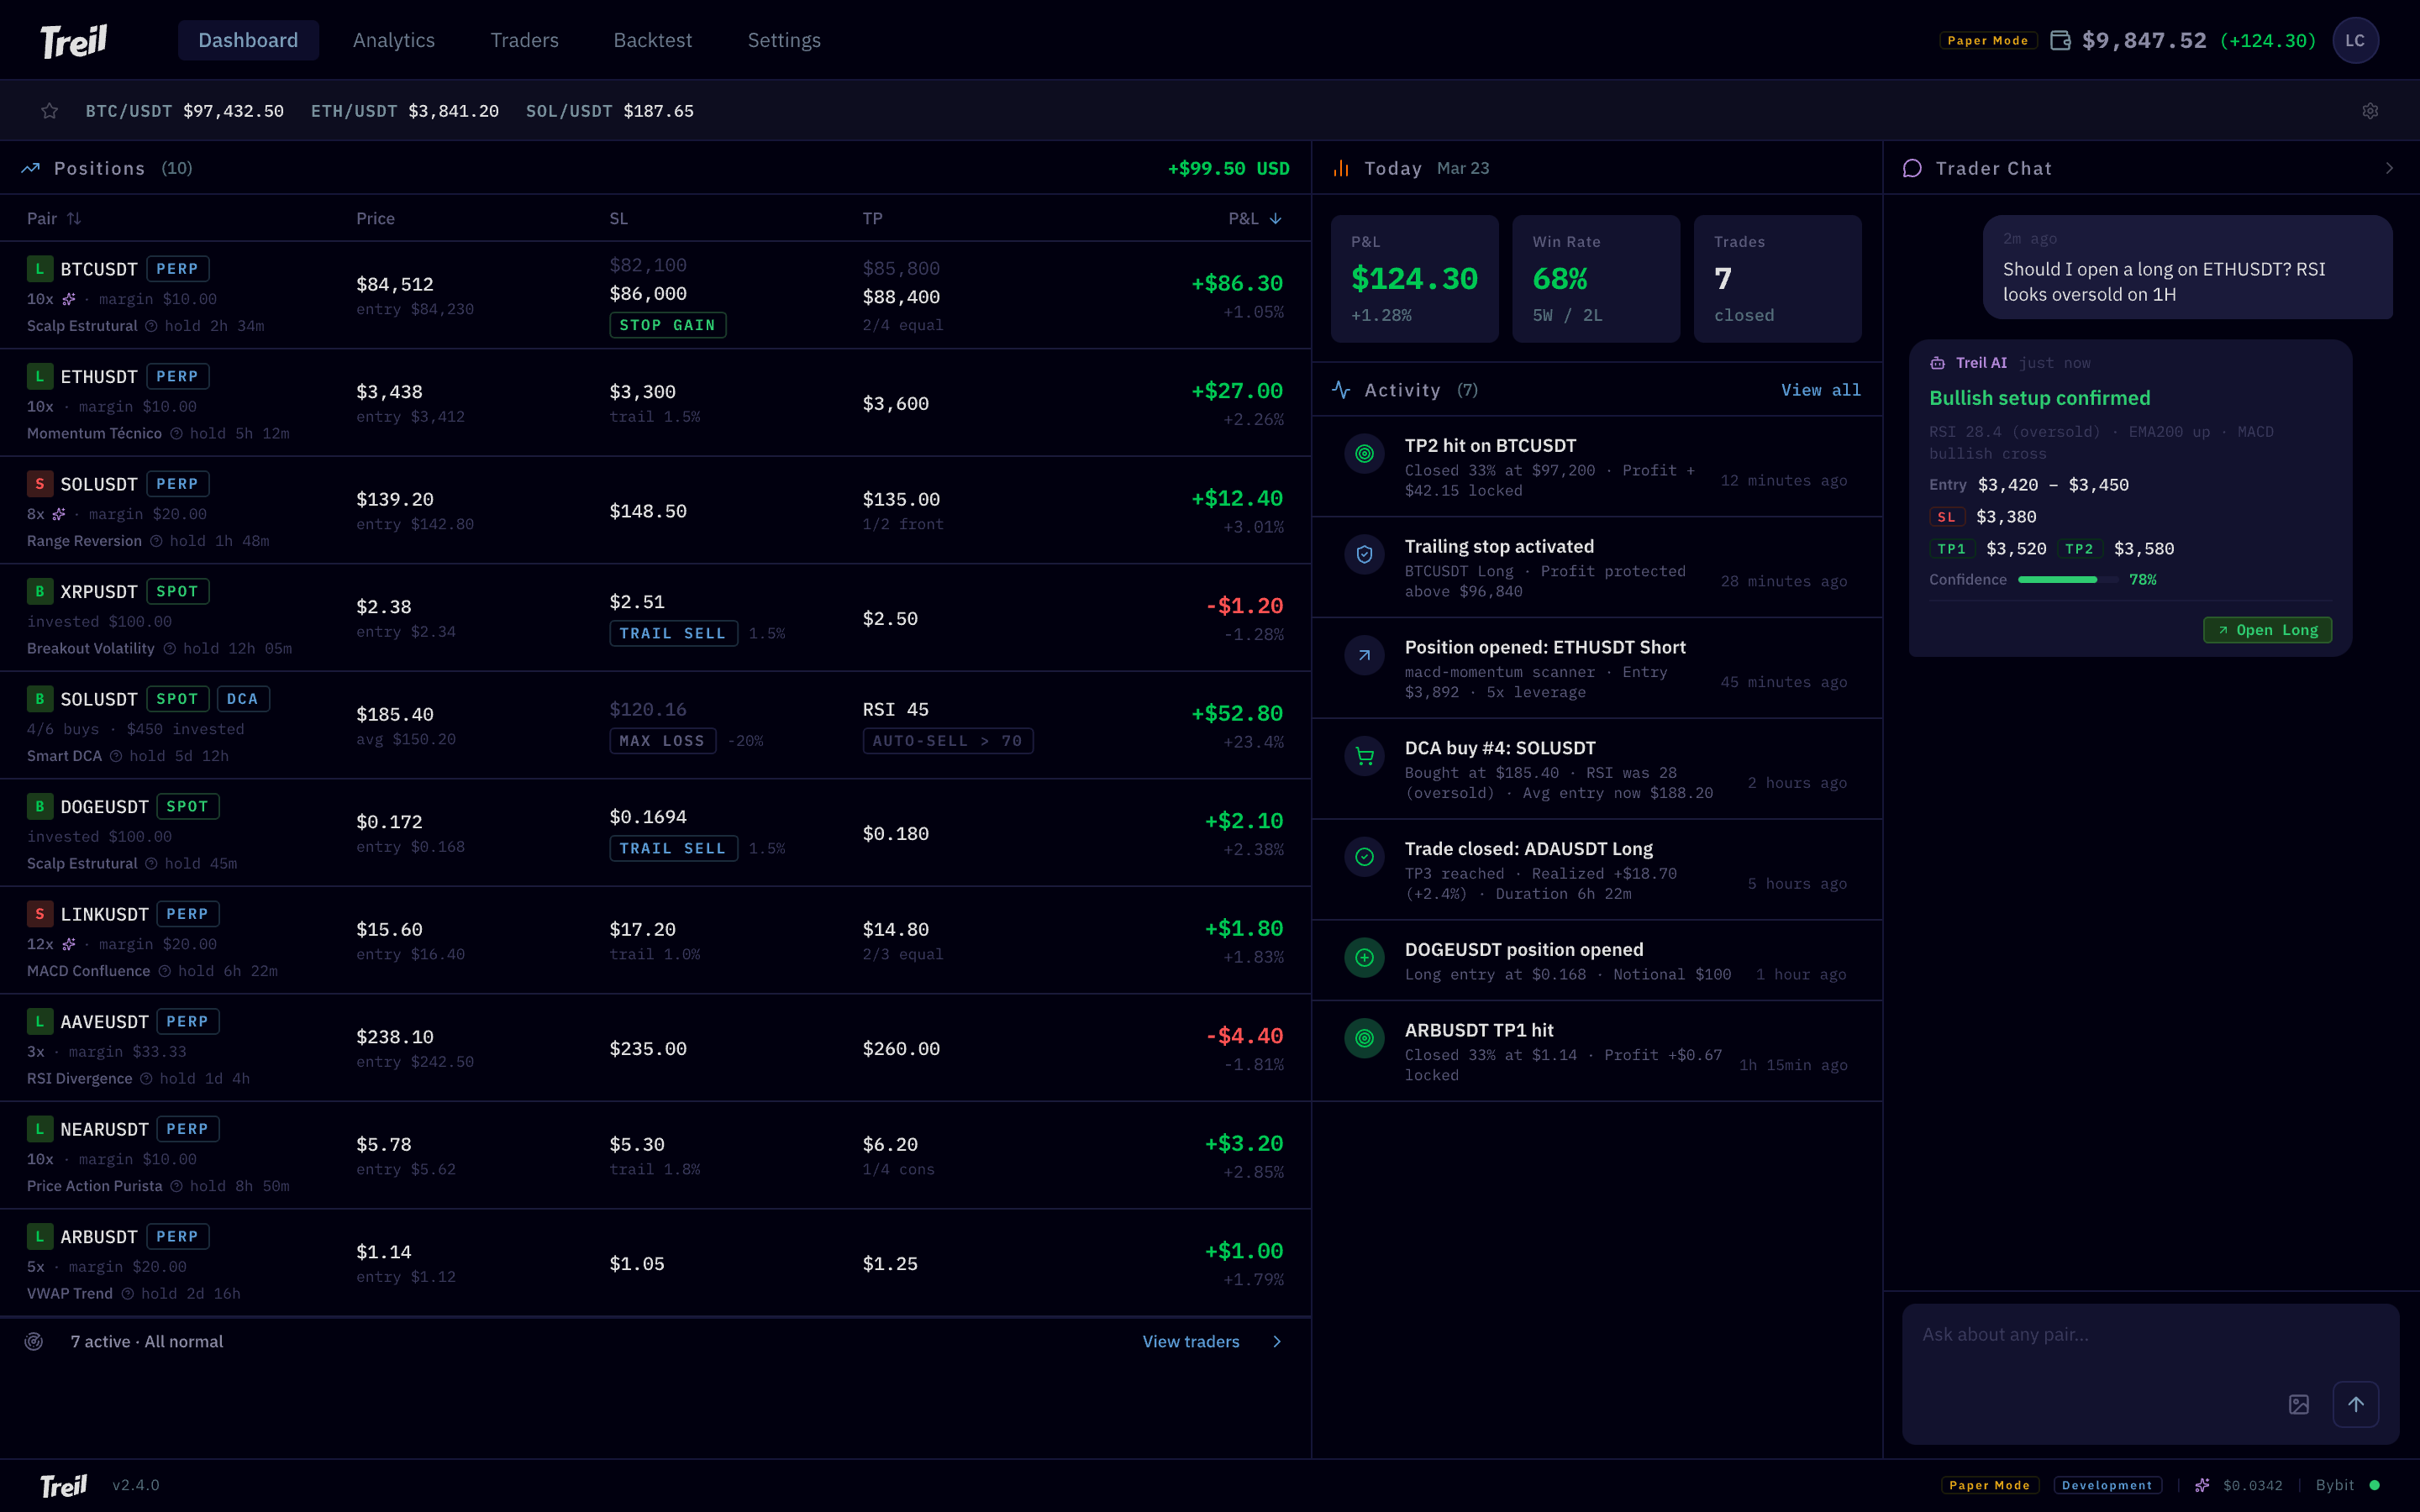Click the Open Long button

pyautogui.click(x=2267, y=630)
